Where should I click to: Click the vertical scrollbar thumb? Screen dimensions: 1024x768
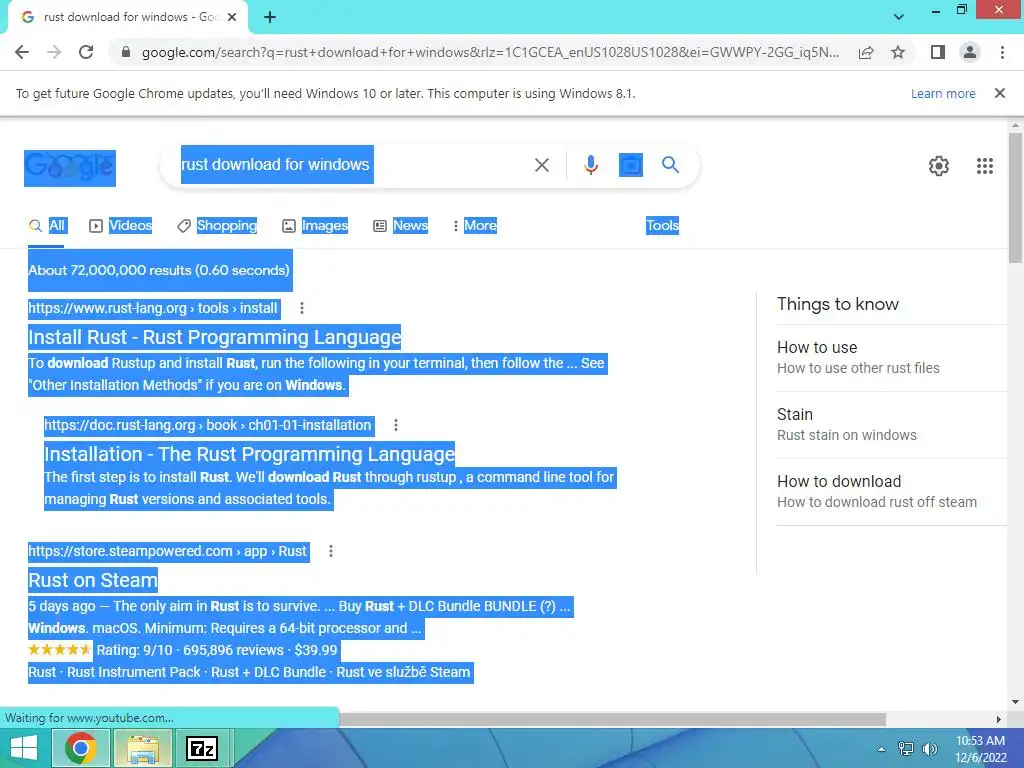(1015, 198)
